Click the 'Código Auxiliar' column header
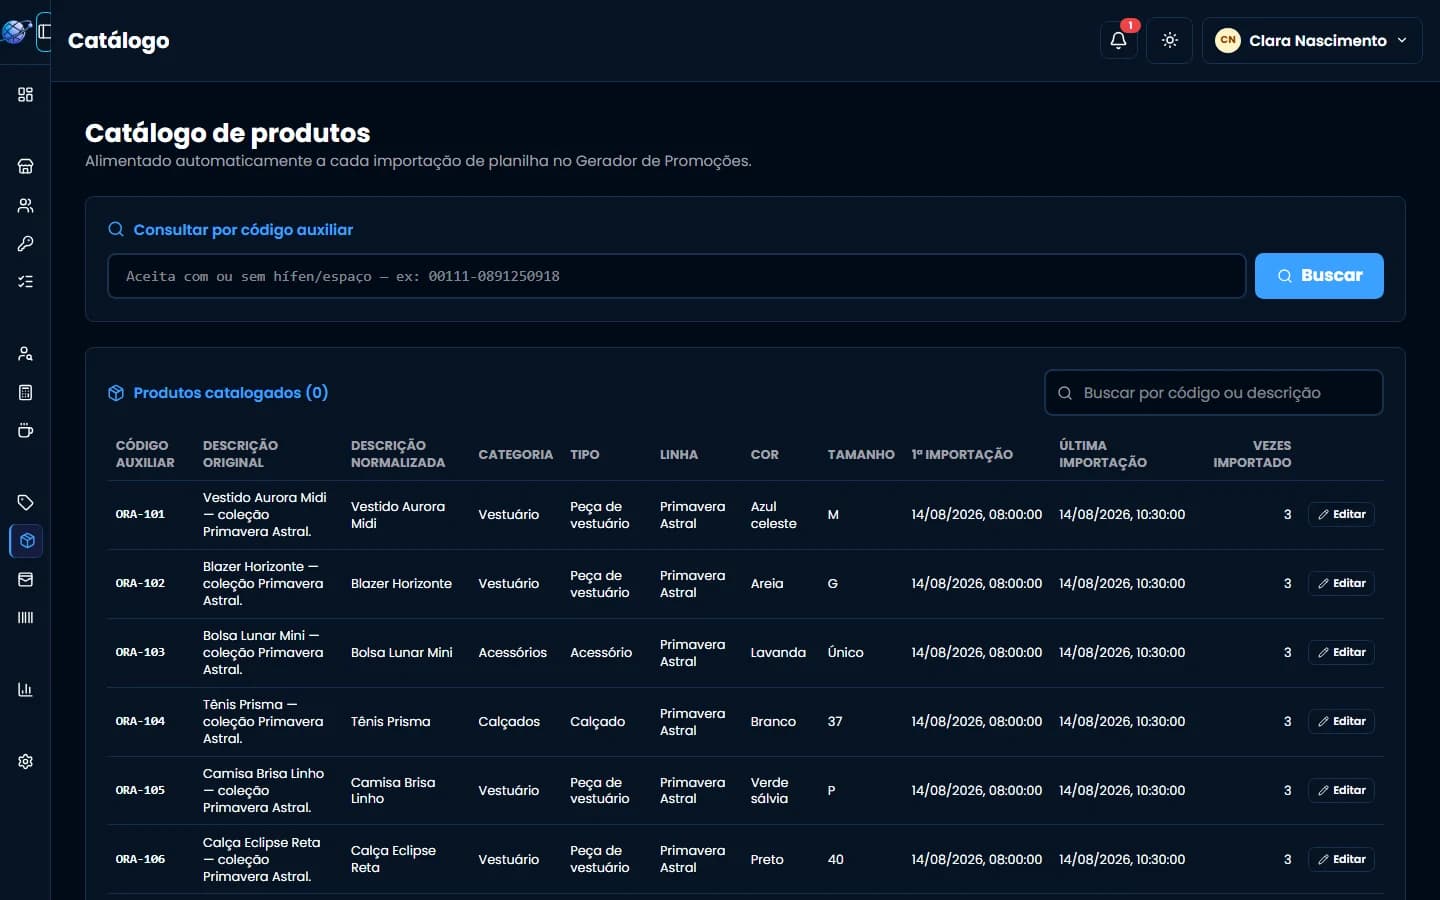The height and width of the screenshot is (900, 1440). [145, 454]
